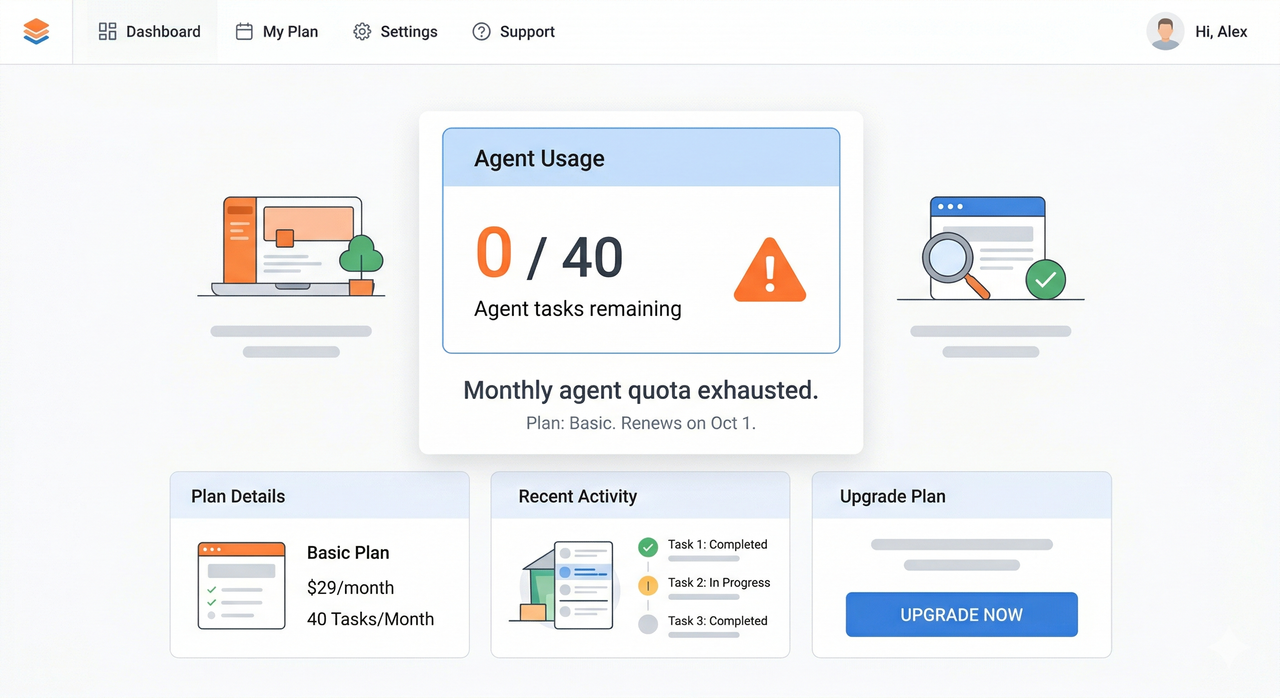
Task: Click the Agent Usage card header
Action: (641, 158)
